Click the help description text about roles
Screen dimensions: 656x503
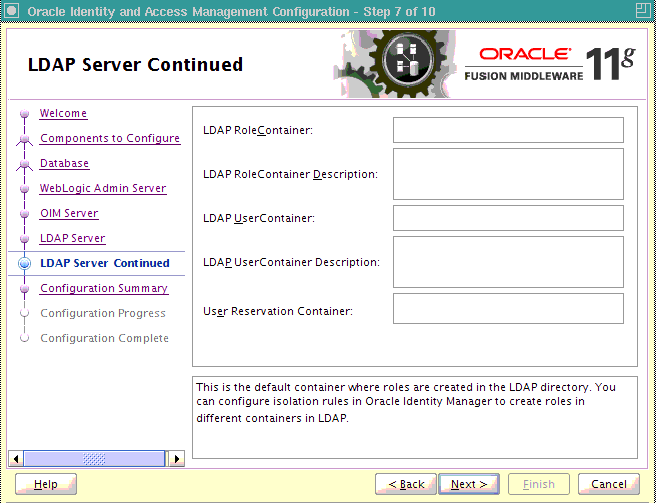click(x=405, y=402)
